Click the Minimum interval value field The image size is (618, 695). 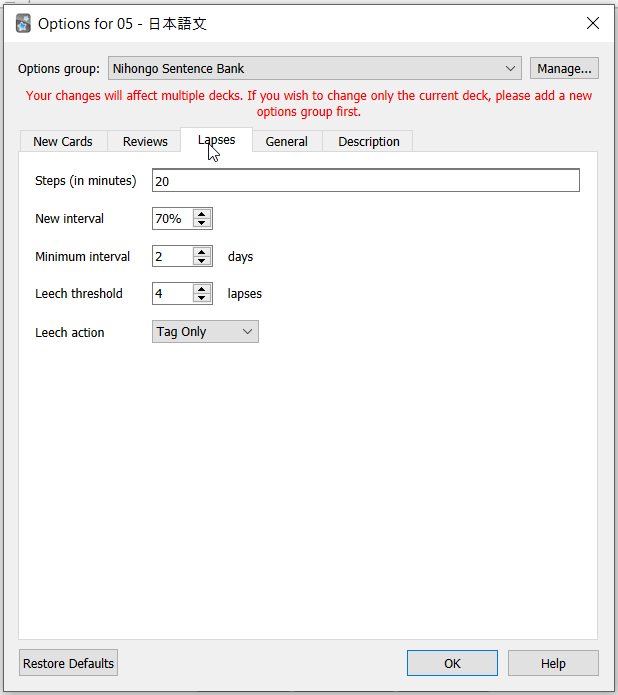(x=173, y=256)
